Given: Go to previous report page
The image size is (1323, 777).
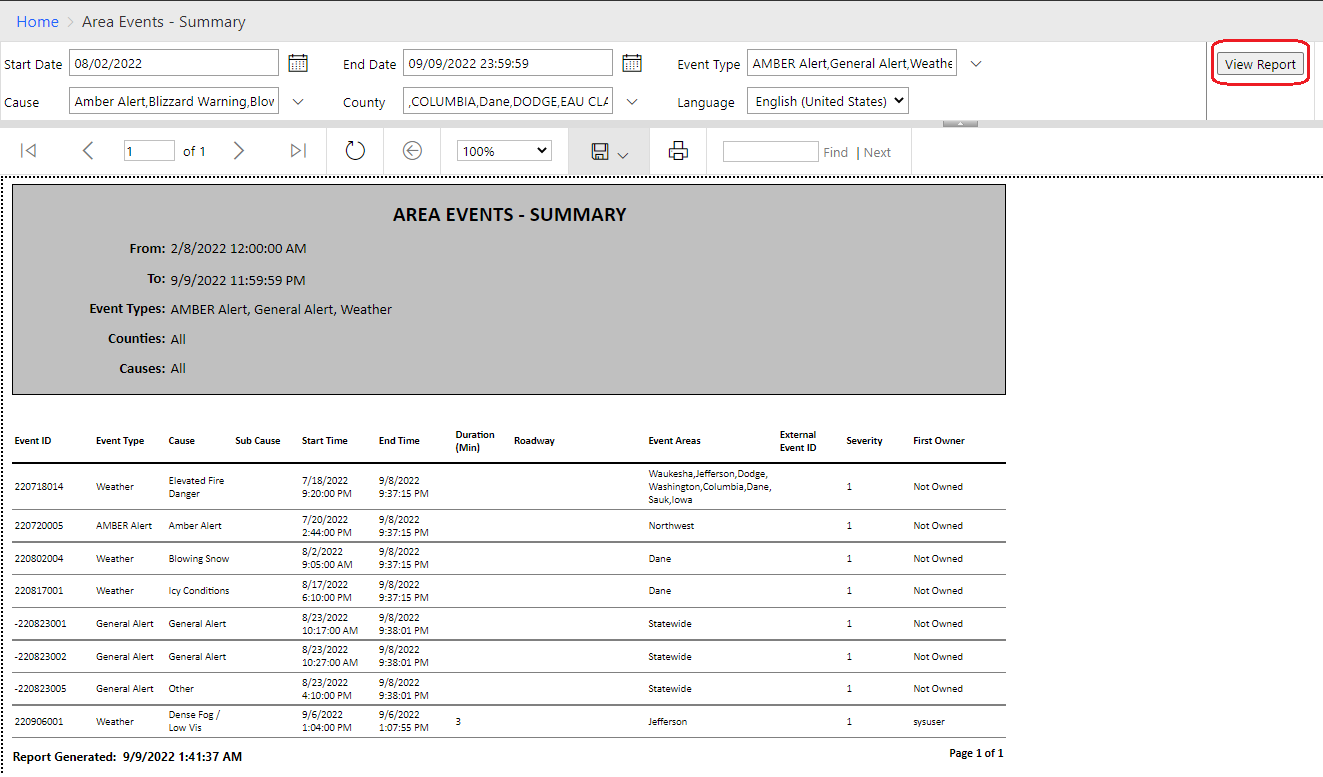Looking at the screenshot, I should (88, 151).
